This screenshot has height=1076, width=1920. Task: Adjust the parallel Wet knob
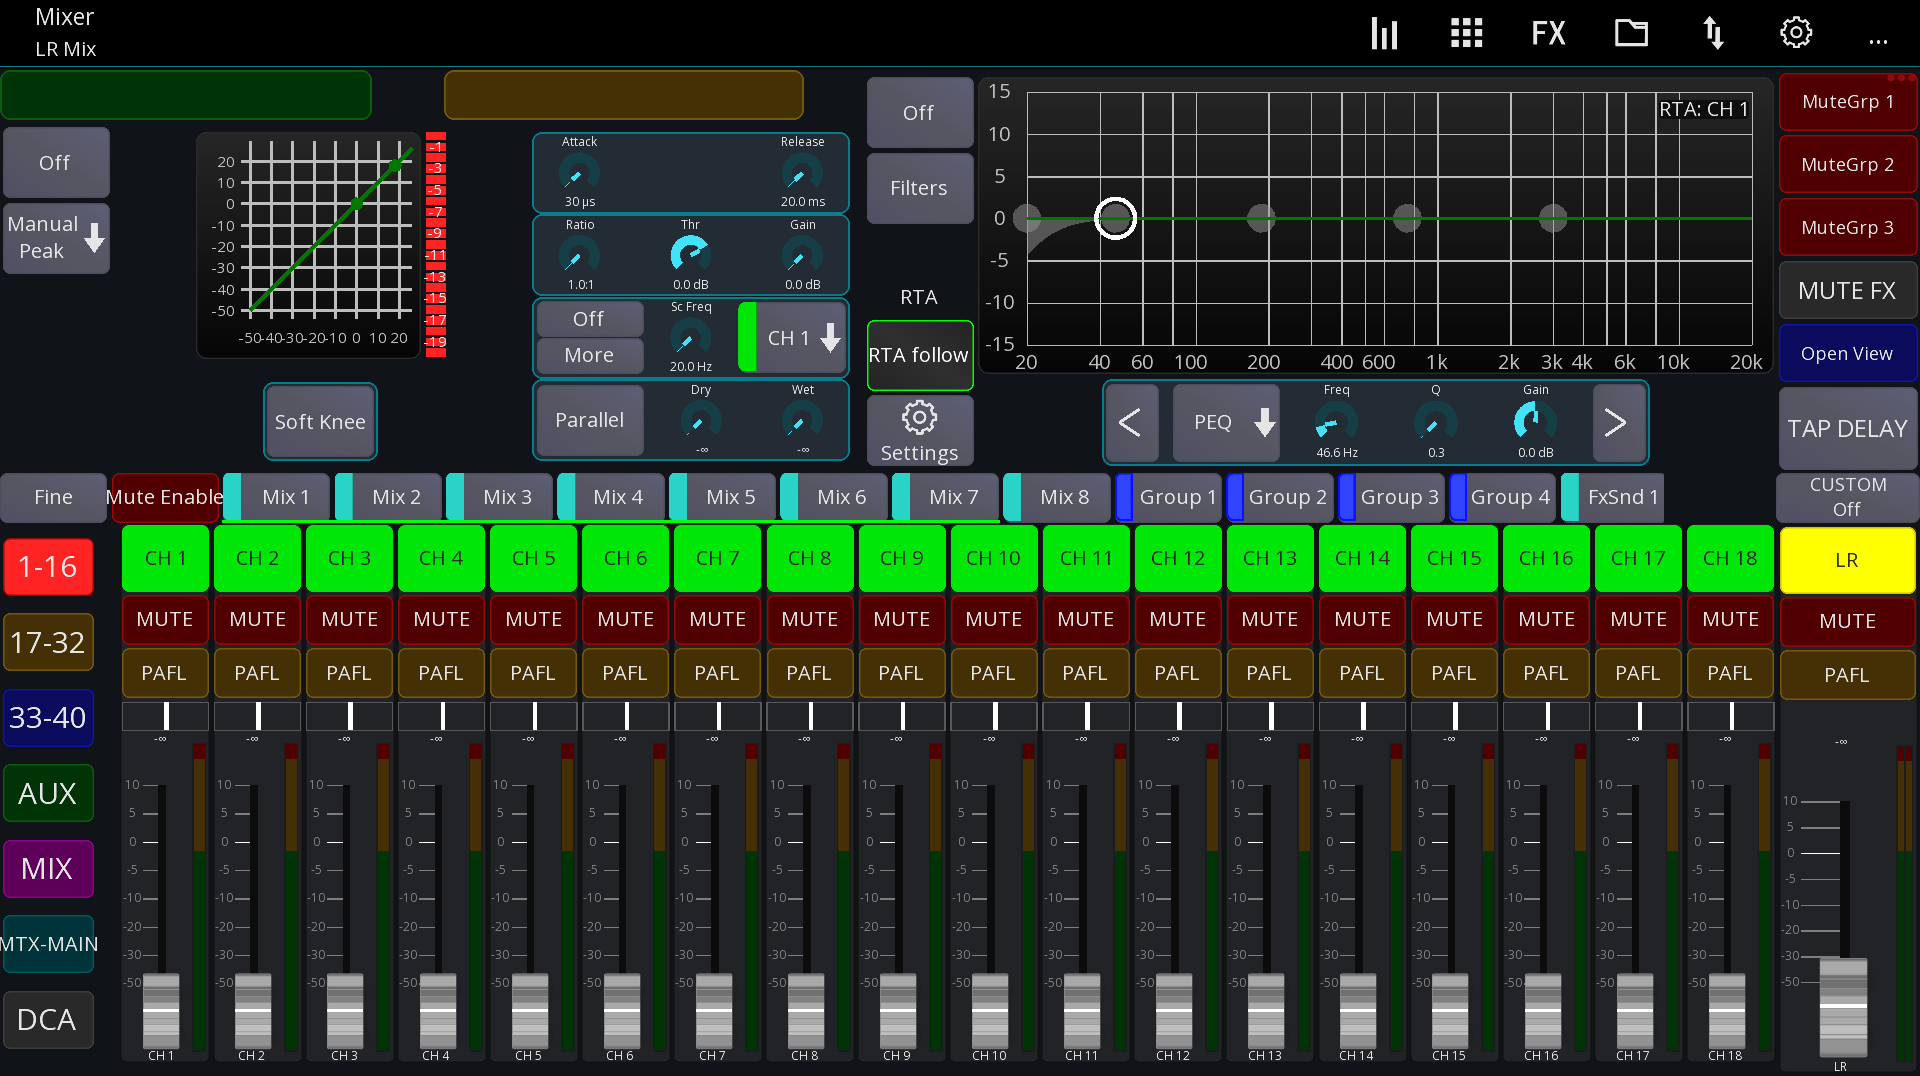pyautogui.click(x=802, y=421)
